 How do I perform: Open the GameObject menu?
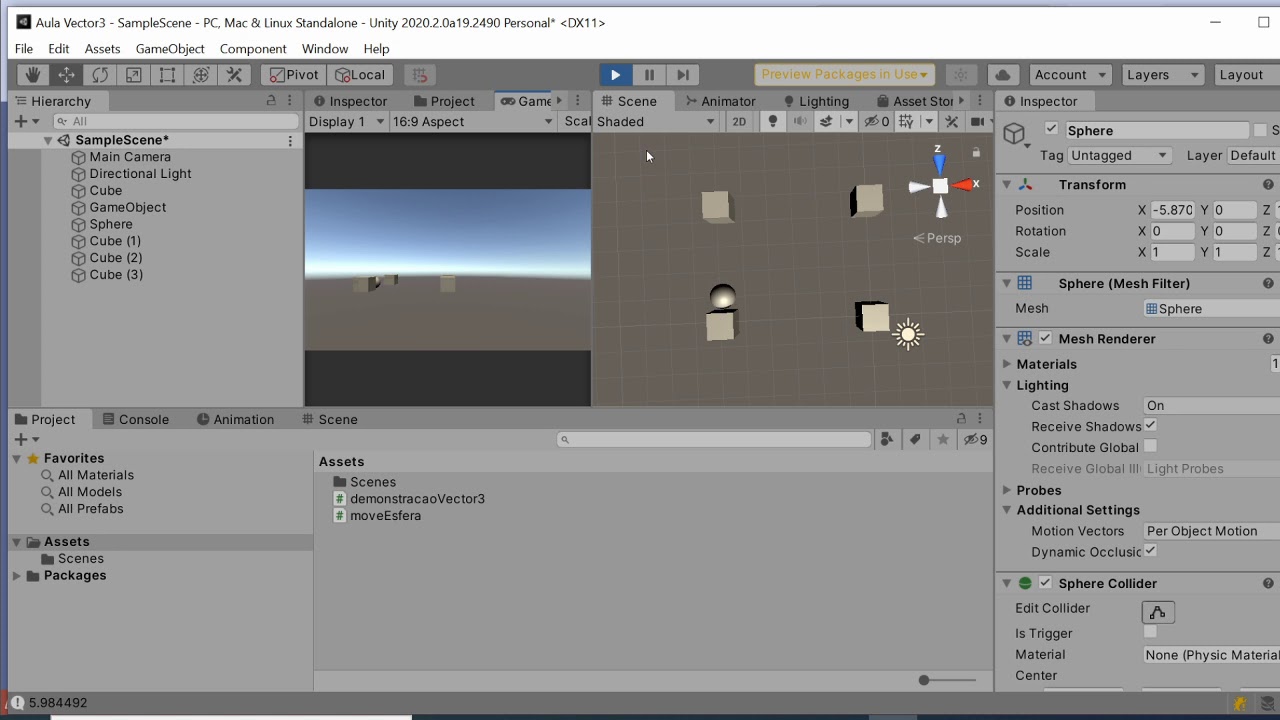tap(170, 49)
